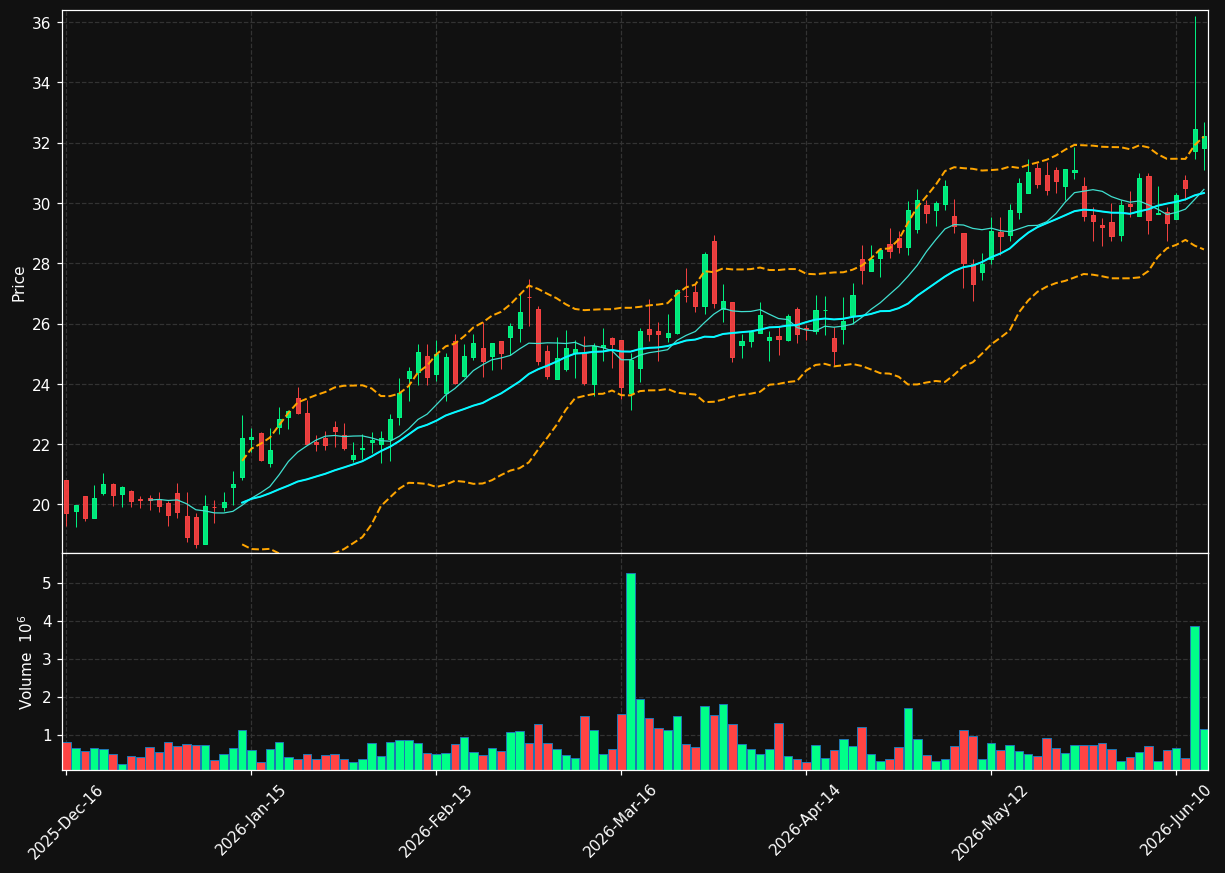Screen dimensions: 1225x873
Task: Select price axis tick label 26
Action: 42,324
